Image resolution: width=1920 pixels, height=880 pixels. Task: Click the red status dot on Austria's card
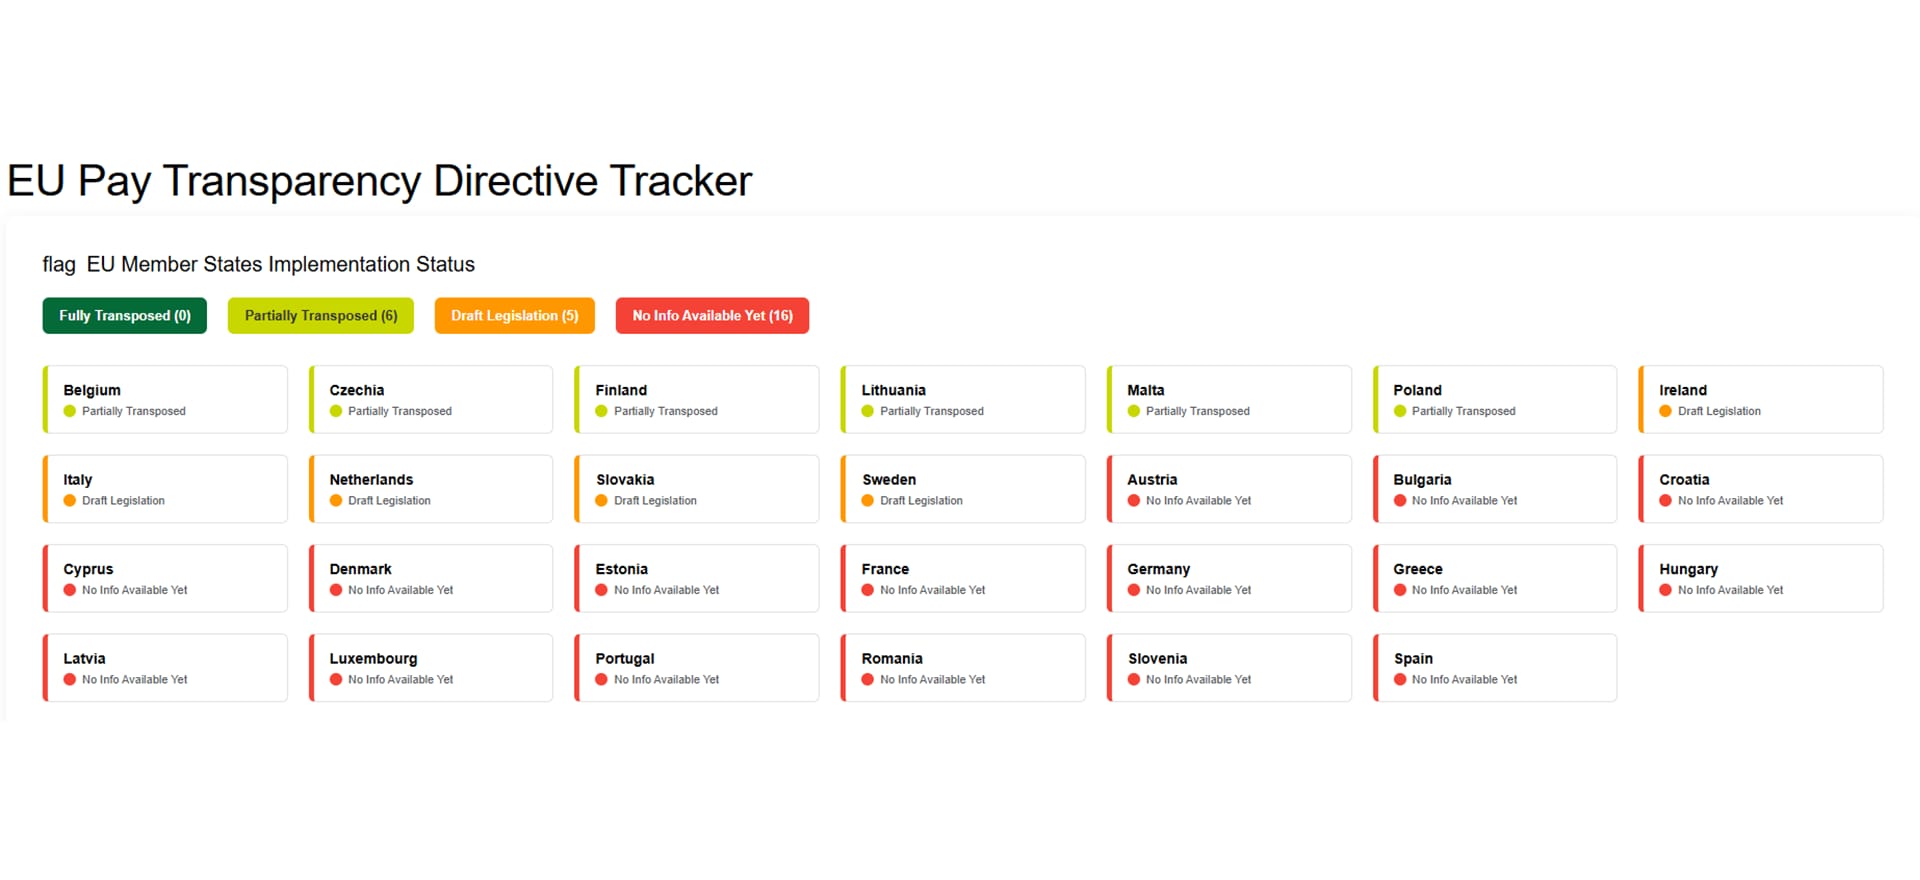1134,501
